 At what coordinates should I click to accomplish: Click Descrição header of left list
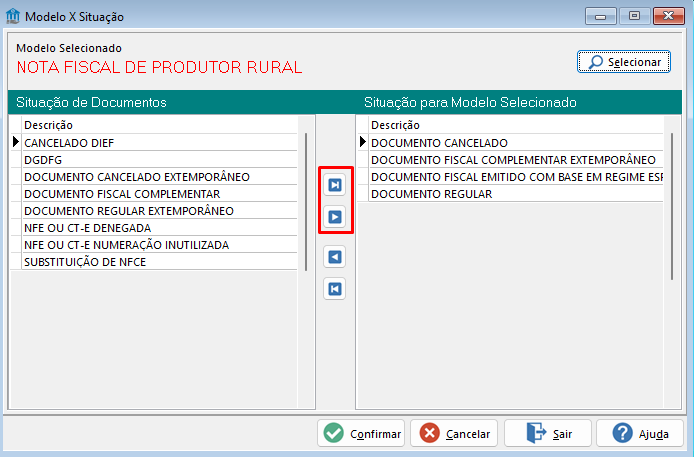[160, 125]
